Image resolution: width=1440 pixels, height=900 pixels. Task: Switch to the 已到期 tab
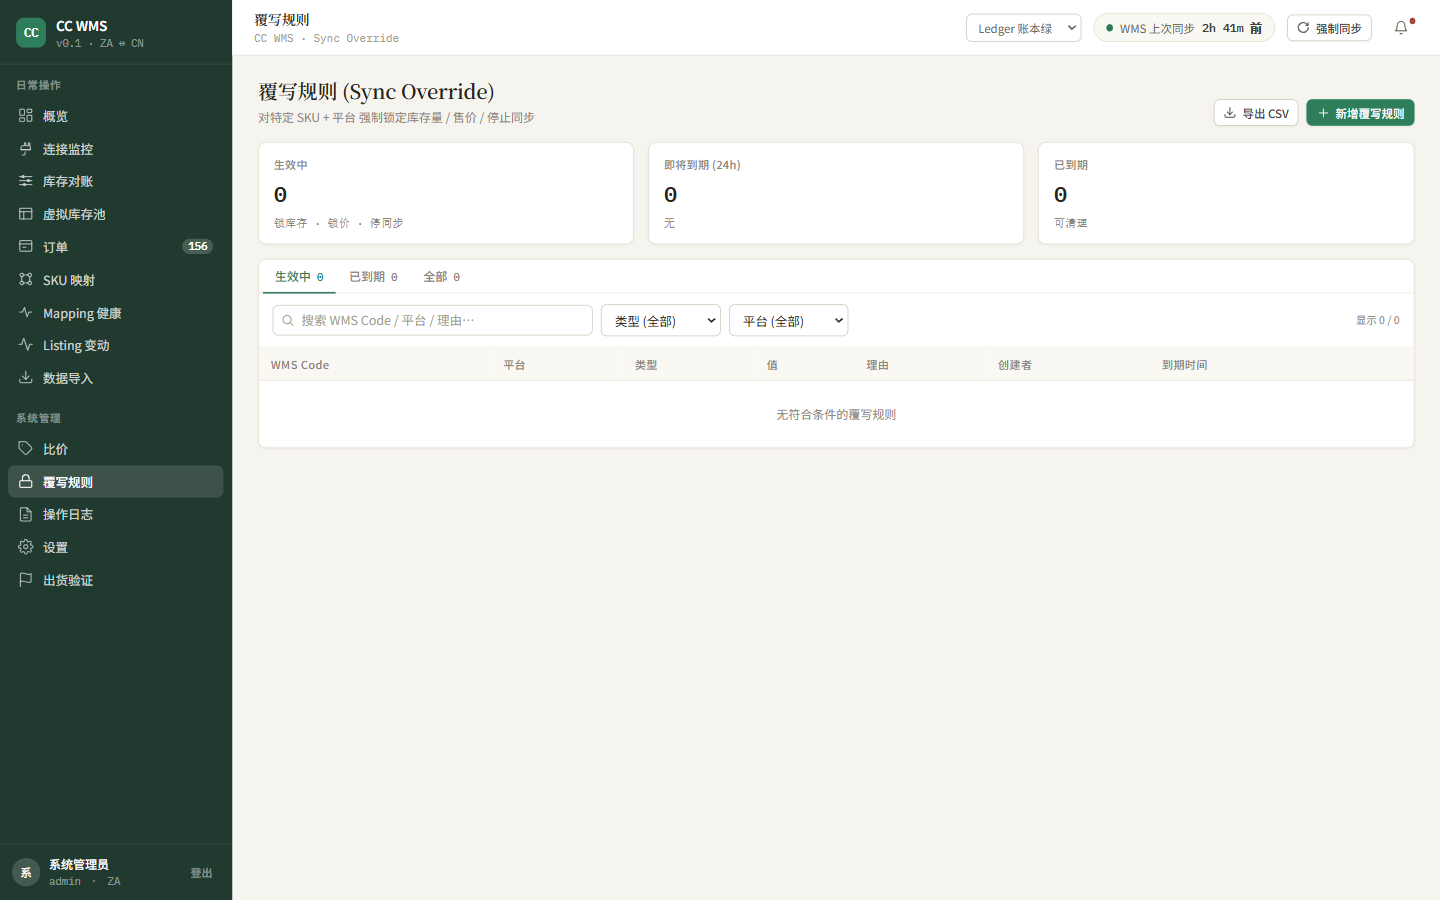(373, 277)
